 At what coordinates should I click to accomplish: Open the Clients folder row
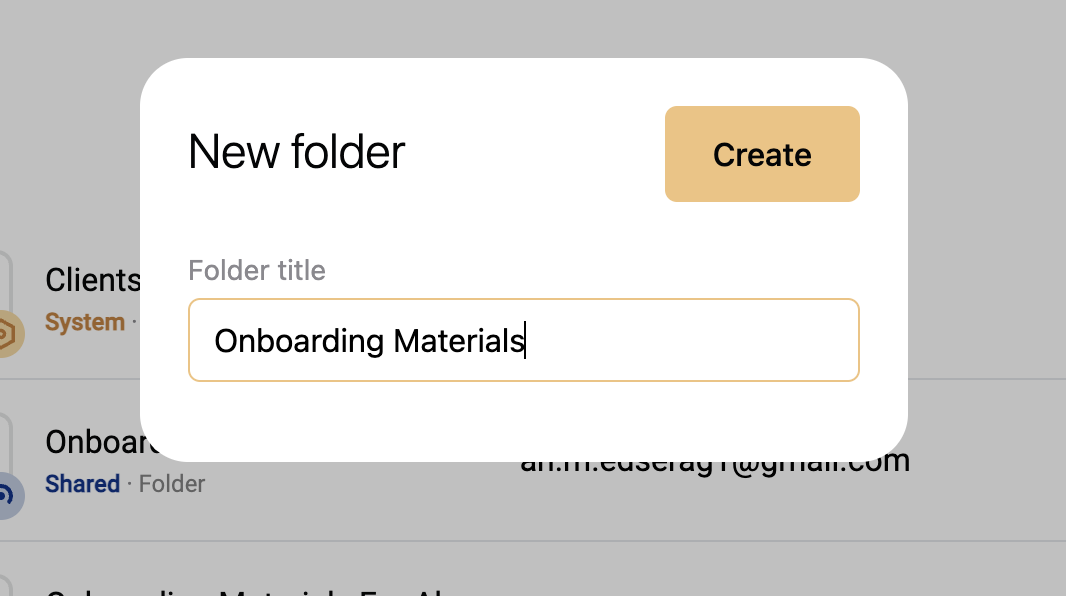(x=70, y=299)
